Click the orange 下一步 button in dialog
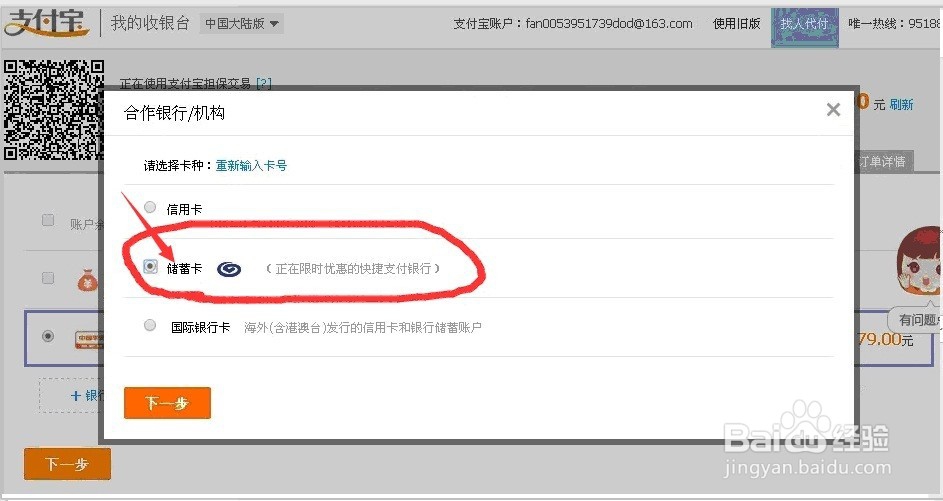This screenshot has width=943, height=501. (167, 403)
